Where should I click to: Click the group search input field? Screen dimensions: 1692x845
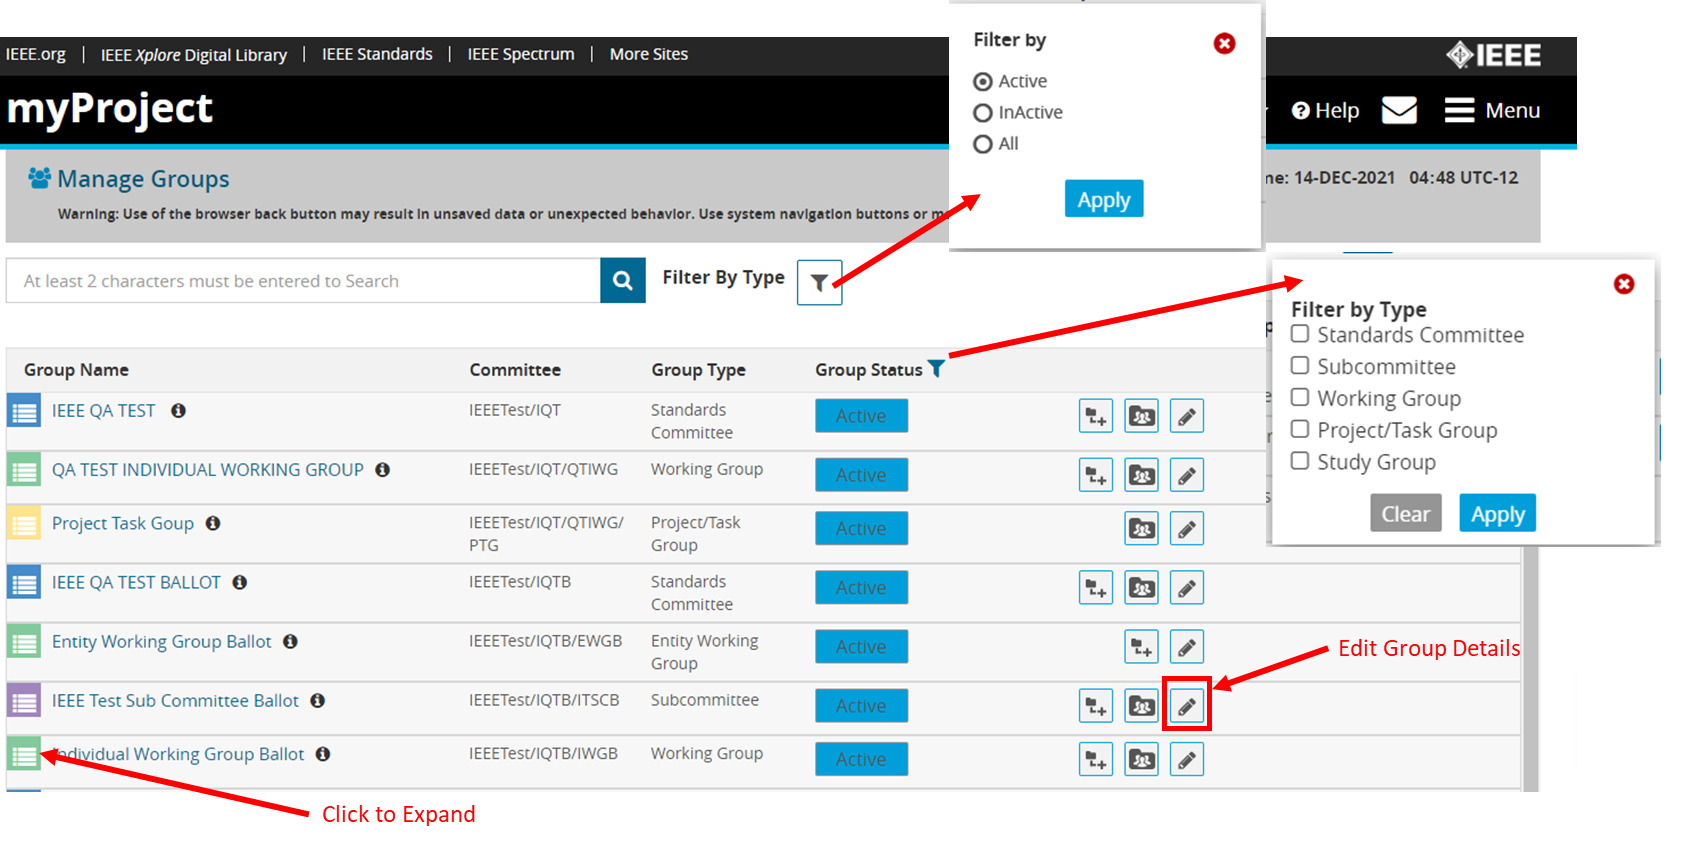click(x=304, y=281)
